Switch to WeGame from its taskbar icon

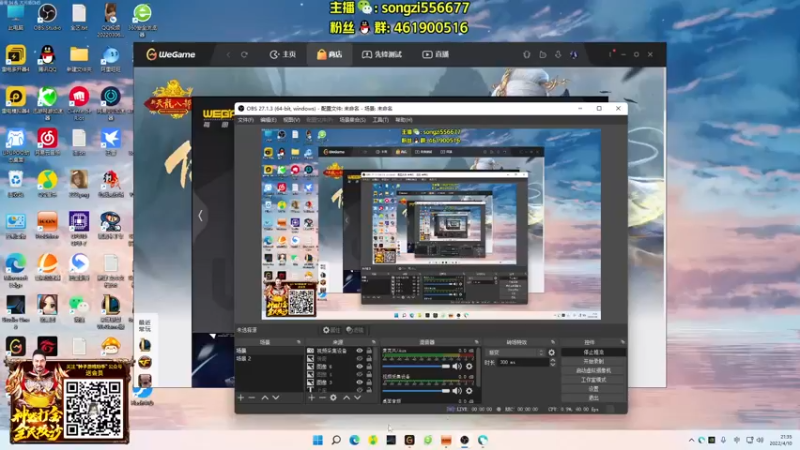pyautogui.click(x=409, y=440)
